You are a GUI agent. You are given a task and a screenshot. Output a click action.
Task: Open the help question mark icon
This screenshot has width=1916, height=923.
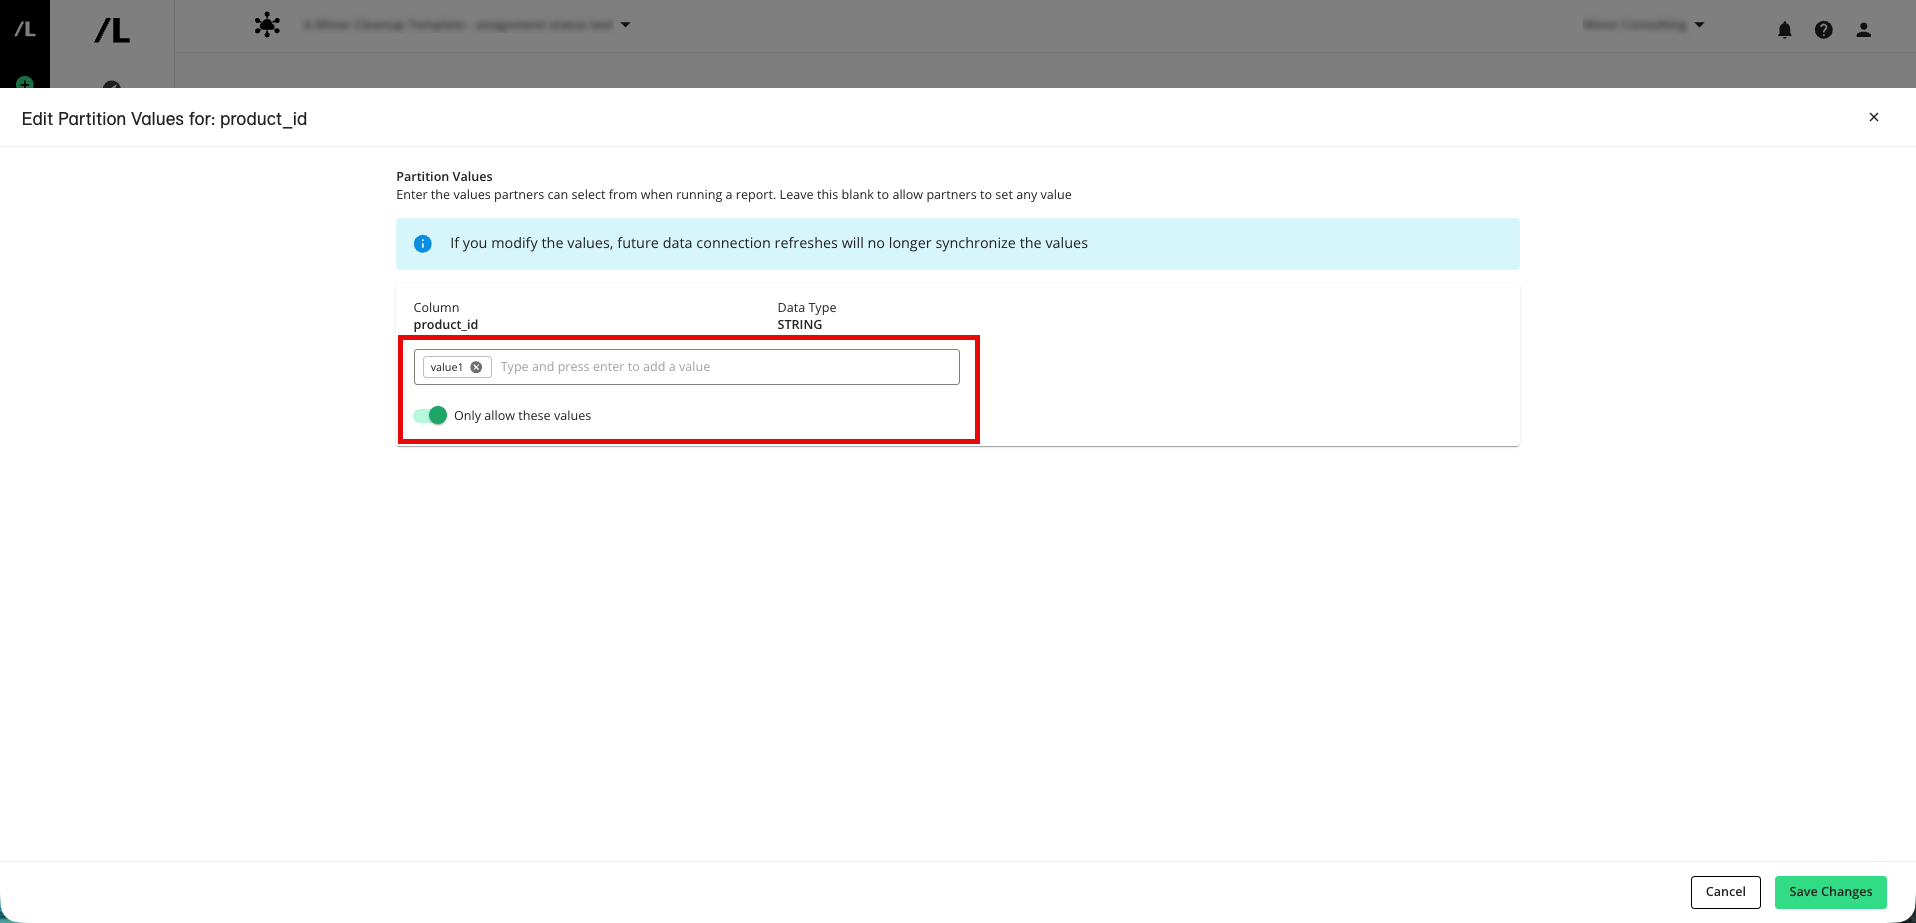[1824, 30]
